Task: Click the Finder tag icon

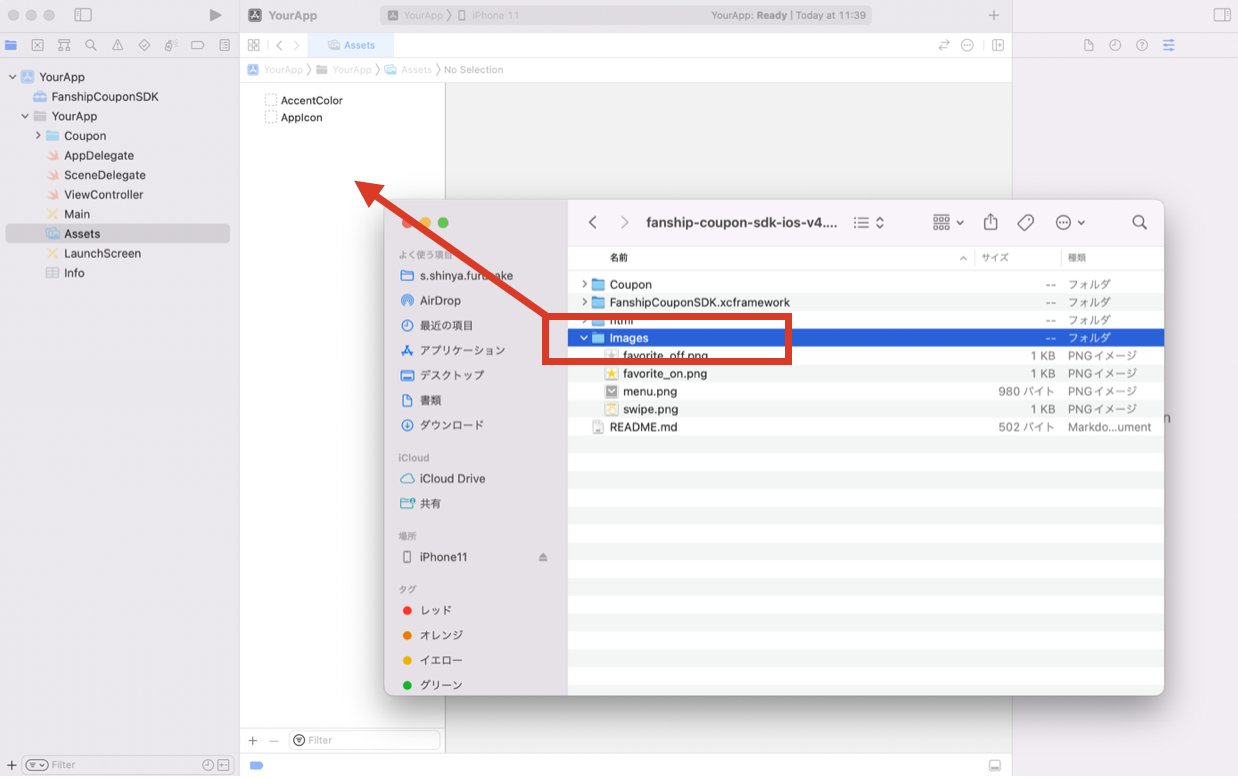Action: coord(1025,222)
